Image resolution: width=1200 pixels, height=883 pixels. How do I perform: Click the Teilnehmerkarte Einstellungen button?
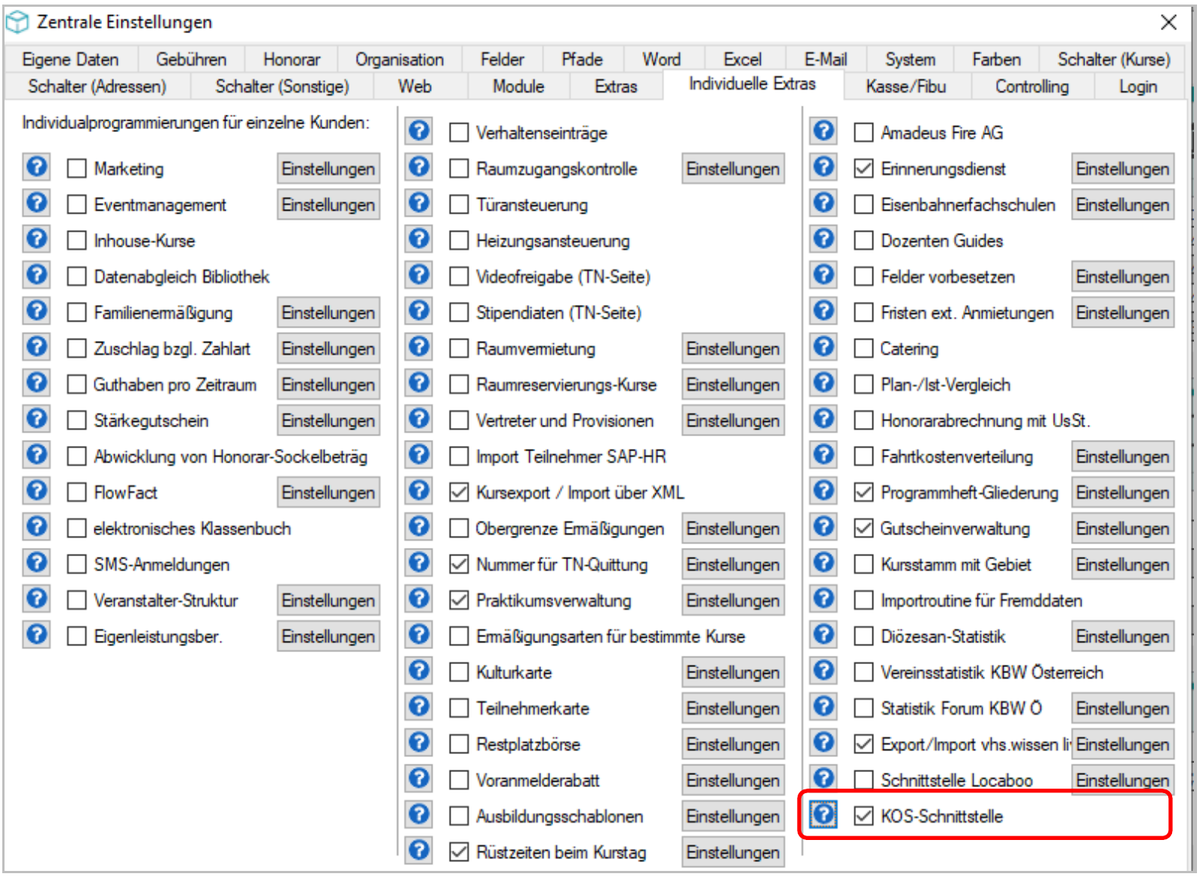[733, 709]
